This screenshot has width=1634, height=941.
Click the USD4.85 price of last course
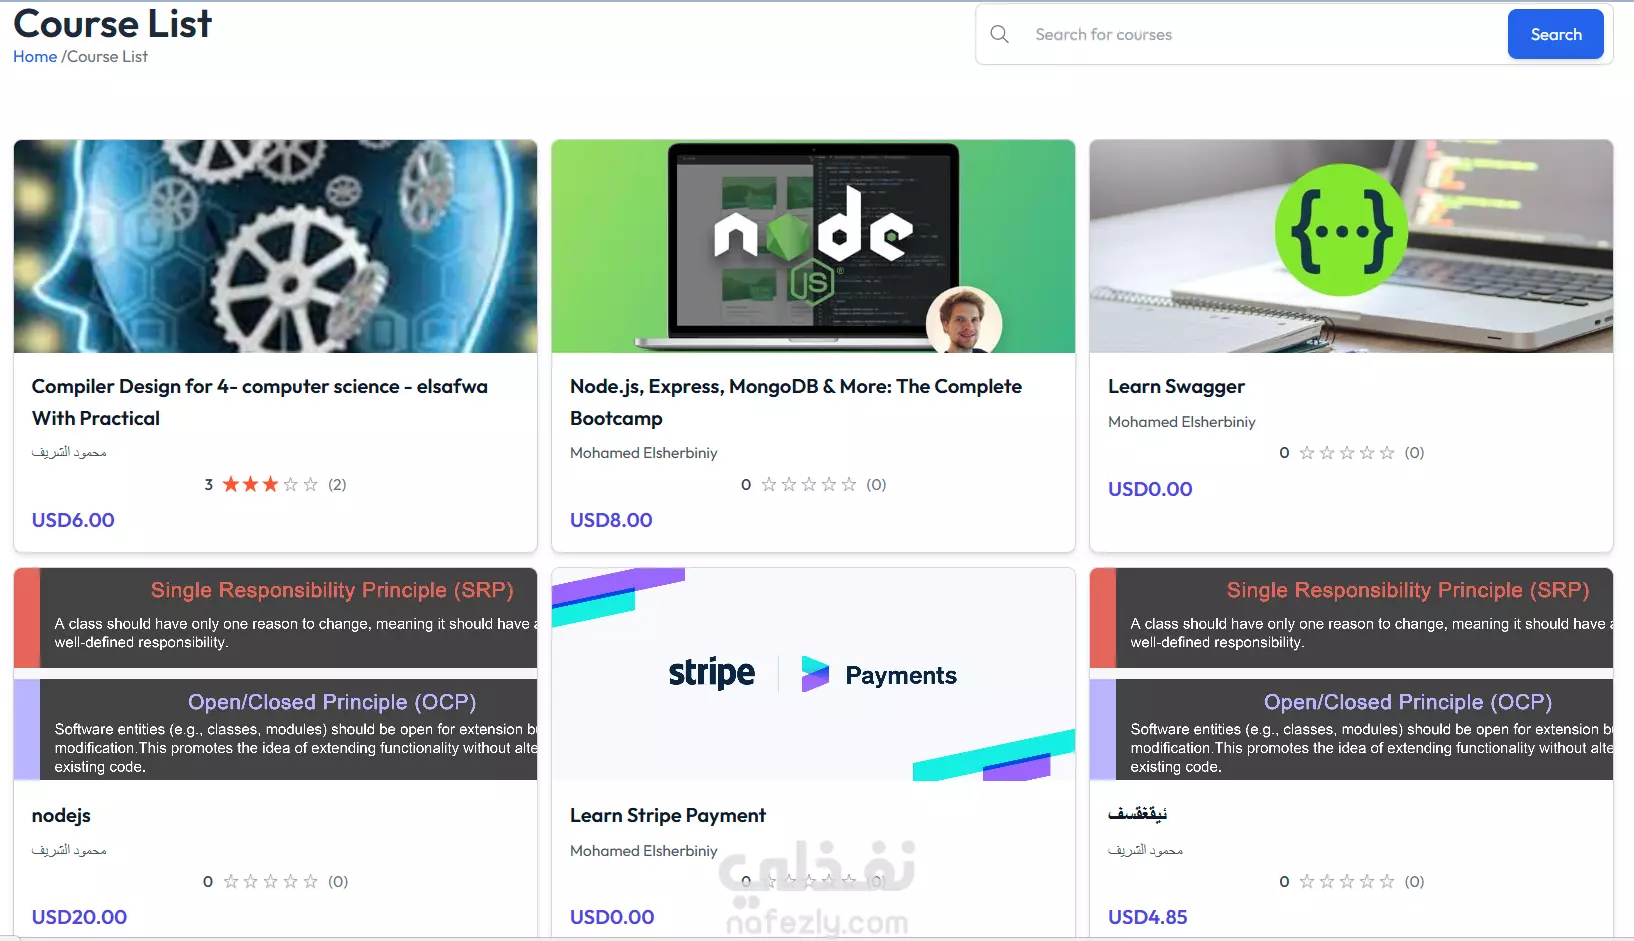click(1147, 917)
